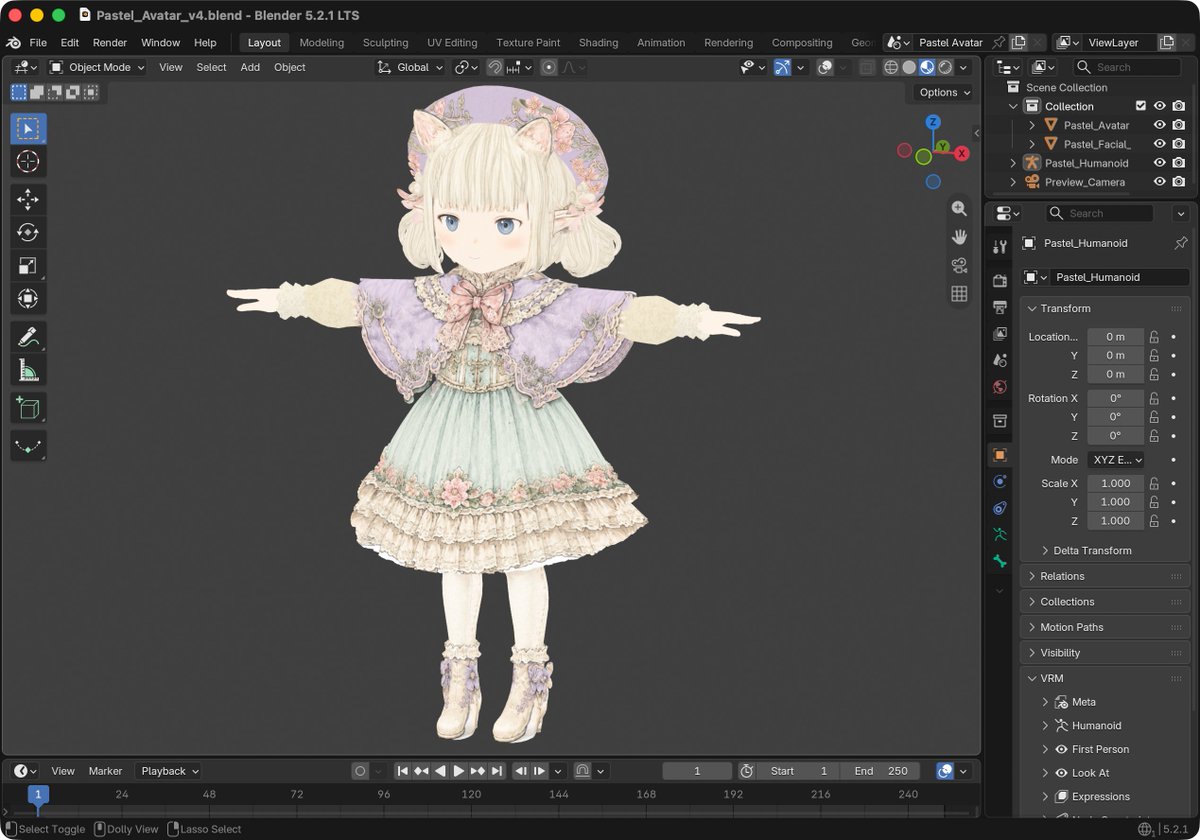Click the Options button in the viewport
This screenshot has height=840, width=1200.
pos(942,92)
